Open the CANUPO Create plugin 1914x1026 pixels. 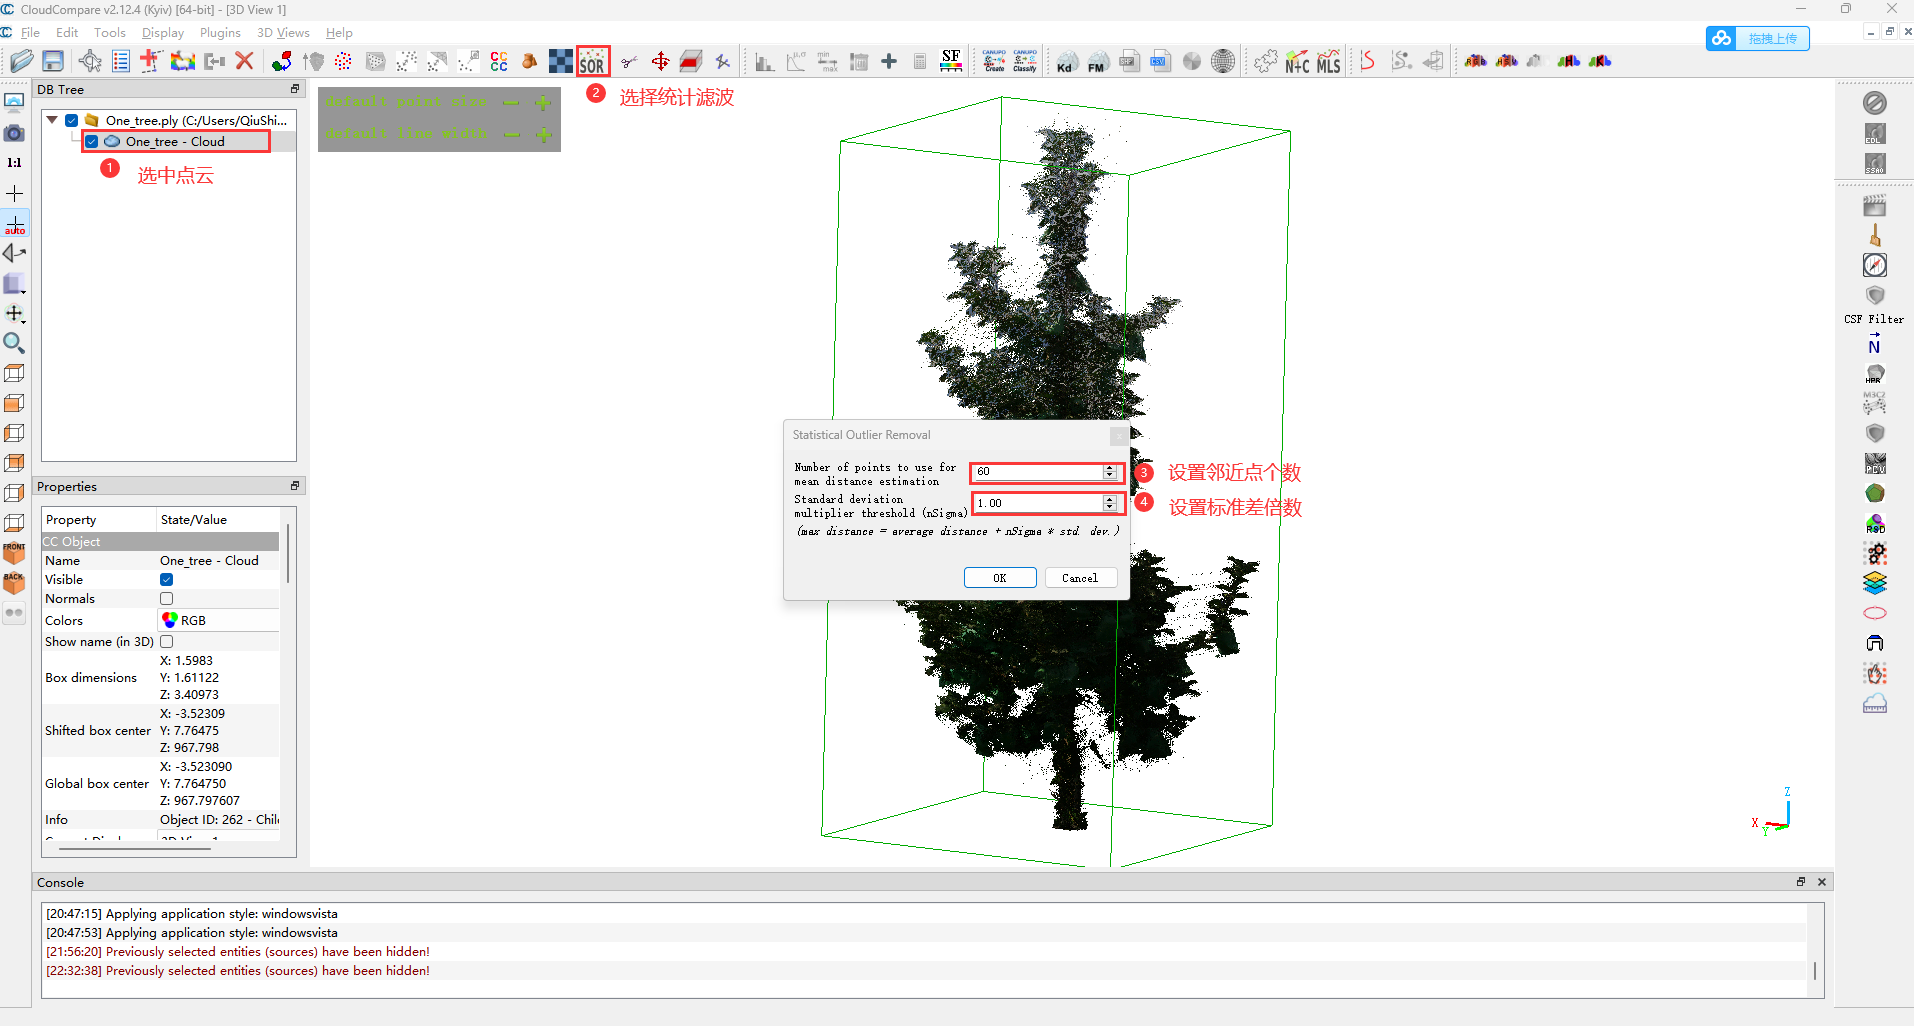pos(994,61)
